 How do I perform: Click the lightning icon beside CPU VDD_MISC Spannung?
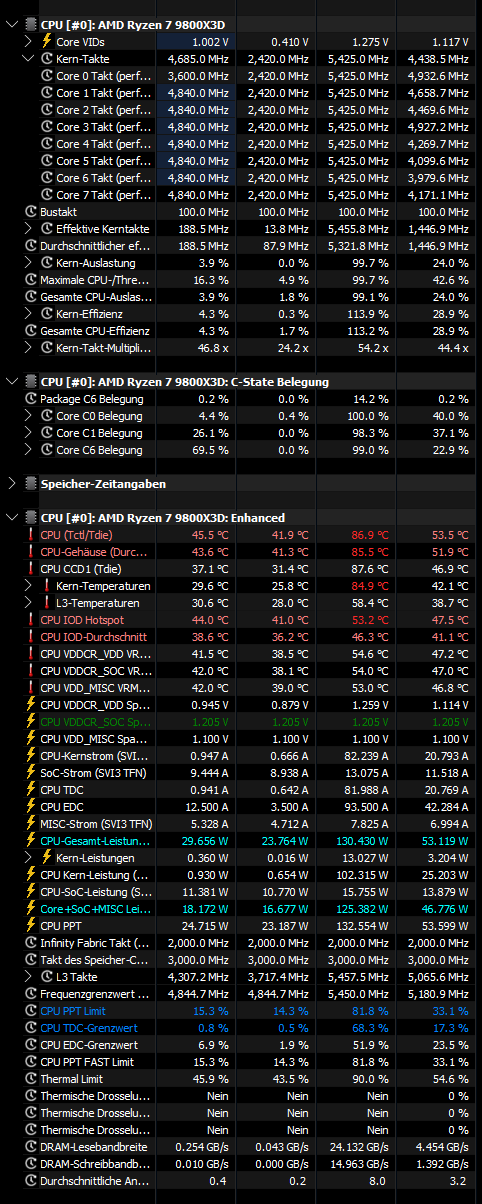pyautogui.click(x=31, y=739)
